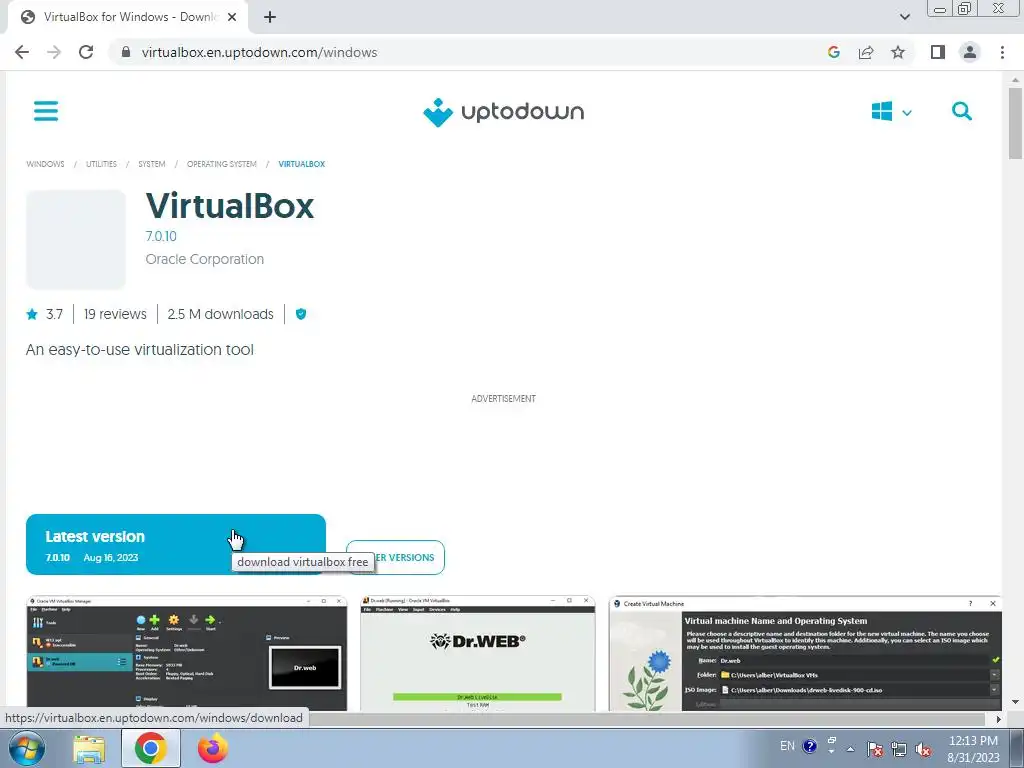Click the help question mark tray icon
Screen dimensions: 1024x768
pos(810,746)
